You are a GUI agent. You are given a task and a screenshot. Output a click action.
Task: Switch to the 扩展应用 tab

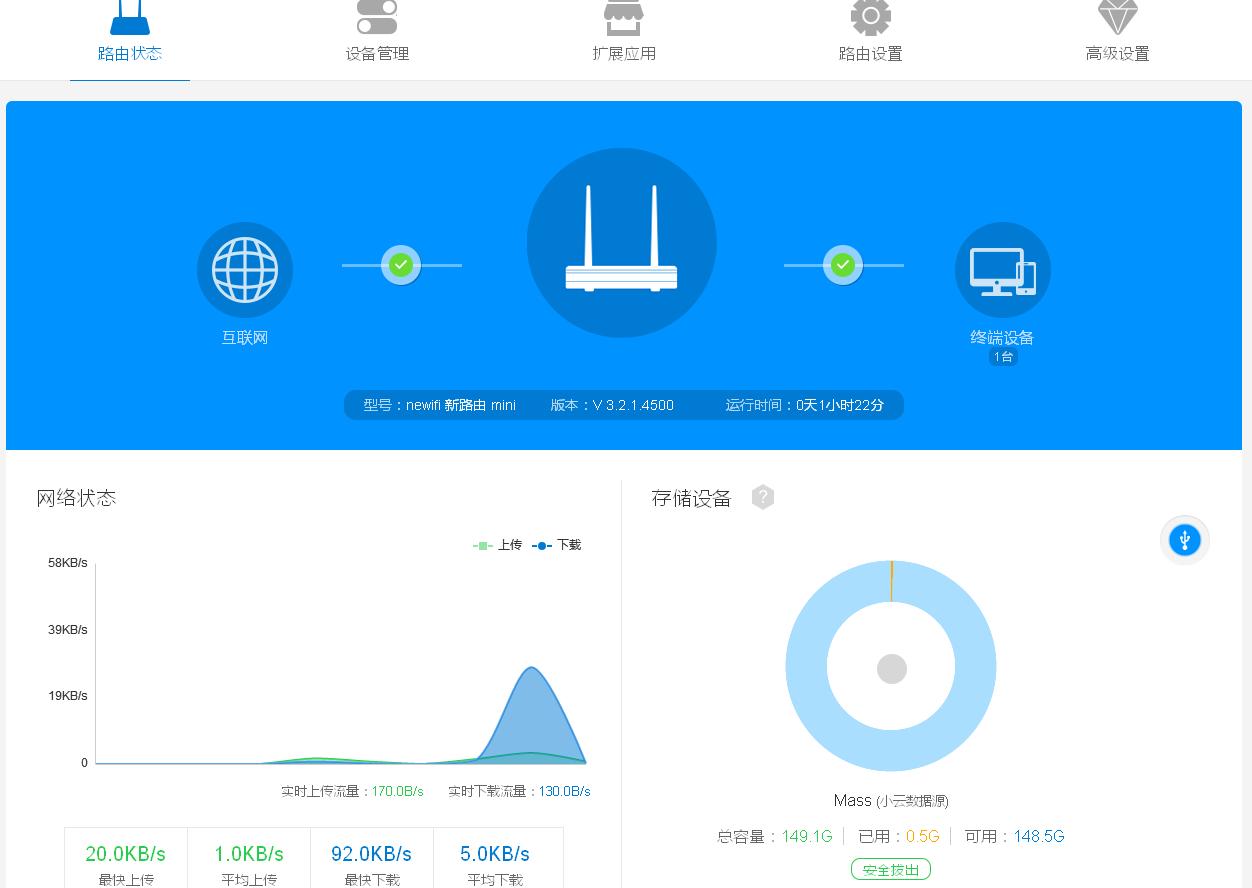623,54
